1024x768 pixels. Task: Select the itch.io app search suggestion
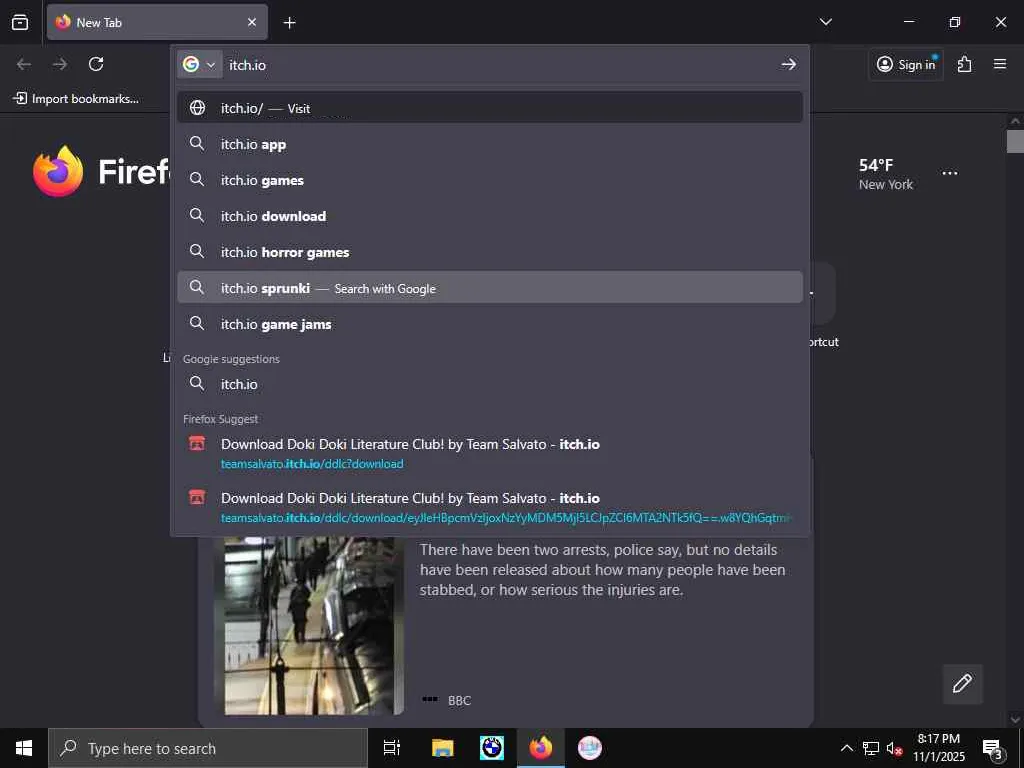[x=490, y=144]
